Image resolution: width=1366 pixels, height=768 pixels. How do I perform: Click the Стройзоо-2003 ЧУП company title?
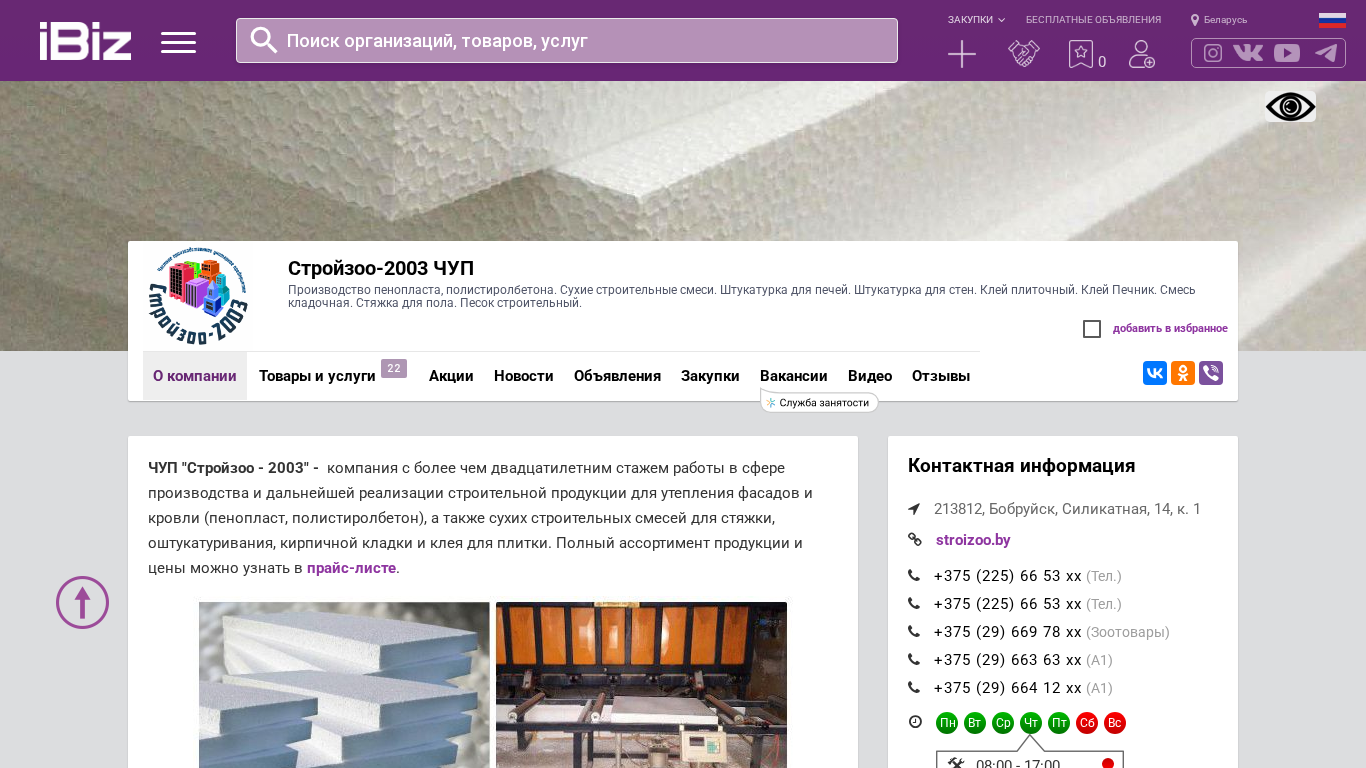(381, 268)
